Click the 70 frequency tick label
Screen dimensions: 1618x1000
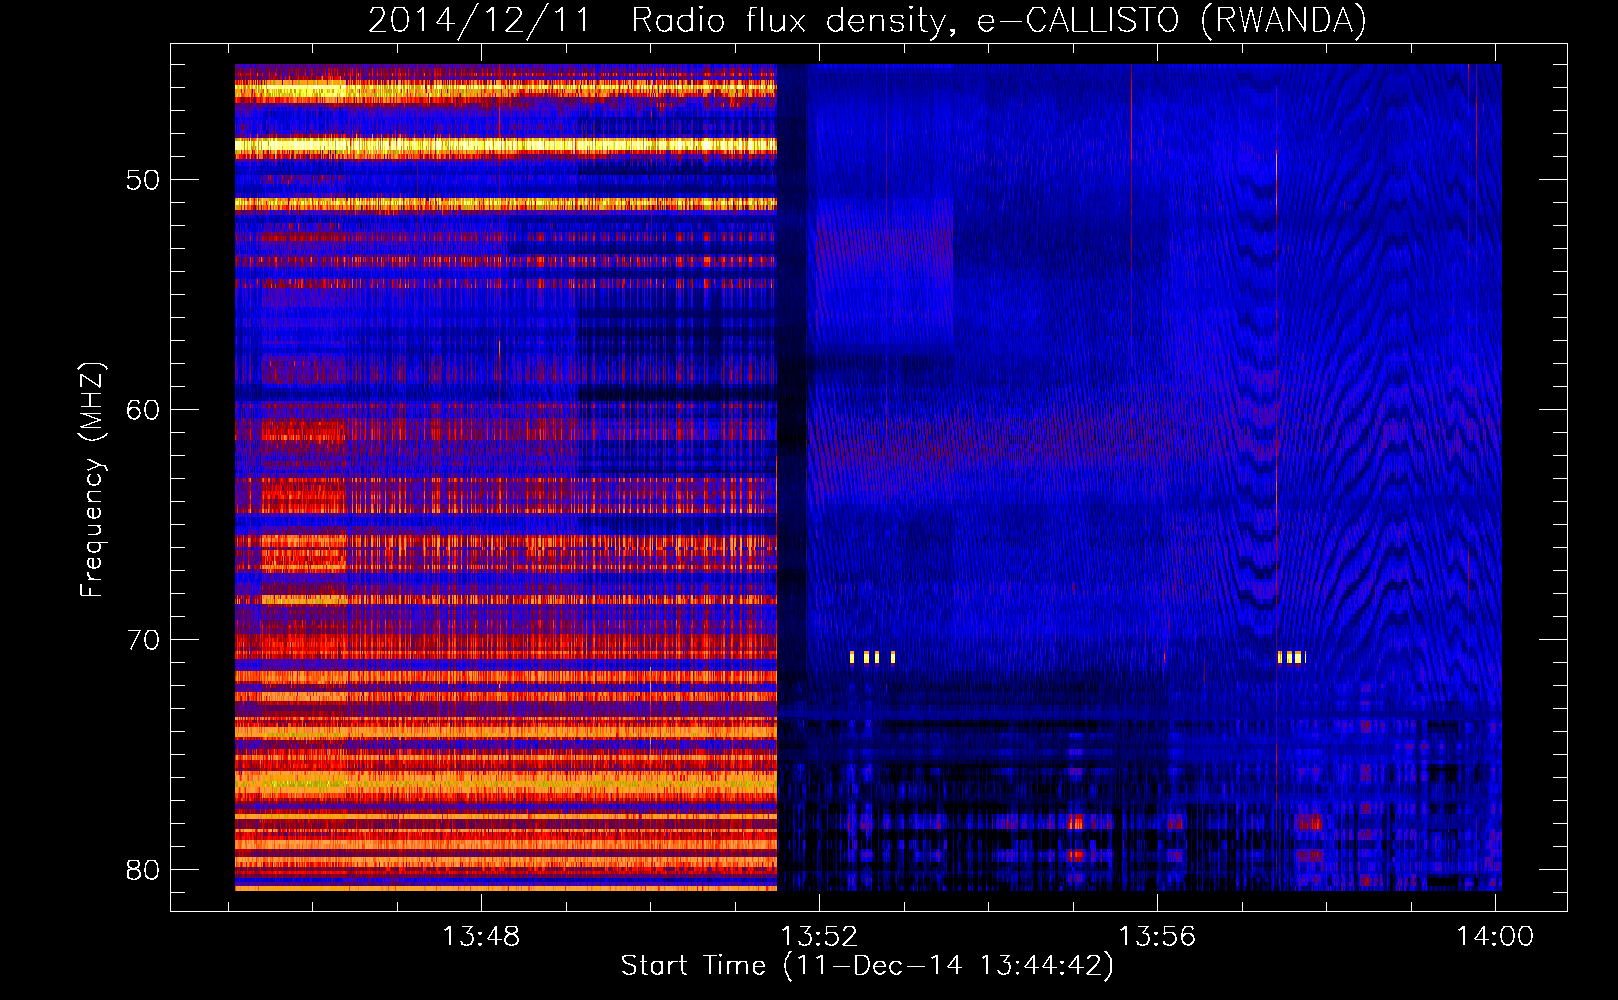pos(143,640)
